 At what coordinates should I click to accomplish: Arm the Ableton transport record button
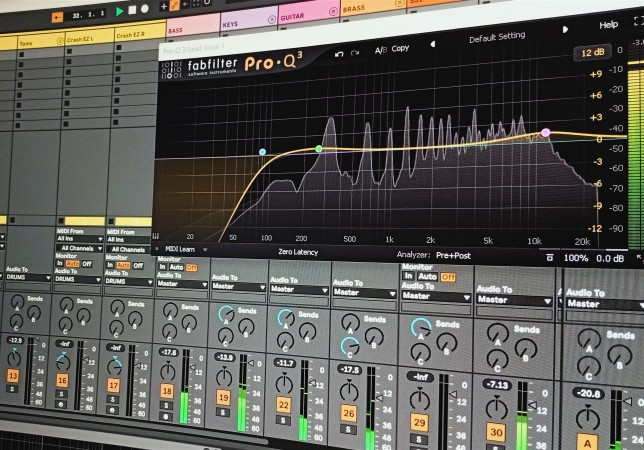pyautogui.click(x=145, y=9)
